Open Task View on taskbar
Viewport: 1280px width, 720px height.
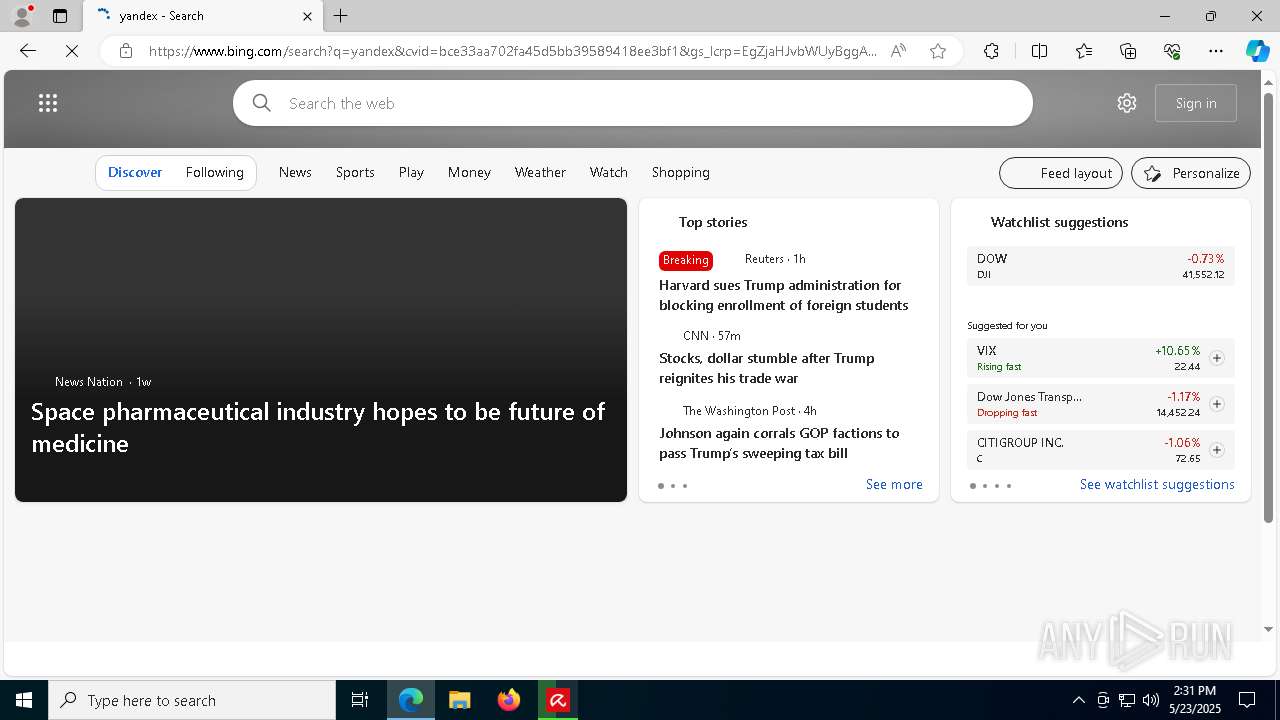(360, 700)
